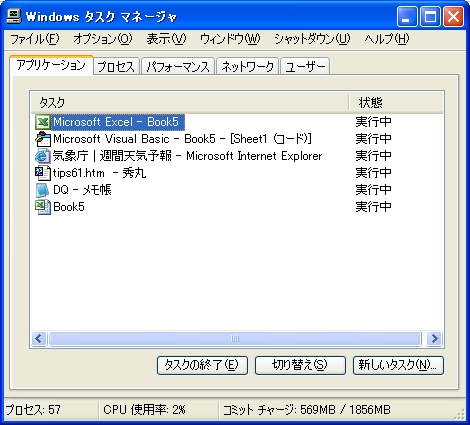This screenshot has height=425, width=470.
Task: Click the Visual Basic icon in task list
Action: click(43, 139)
